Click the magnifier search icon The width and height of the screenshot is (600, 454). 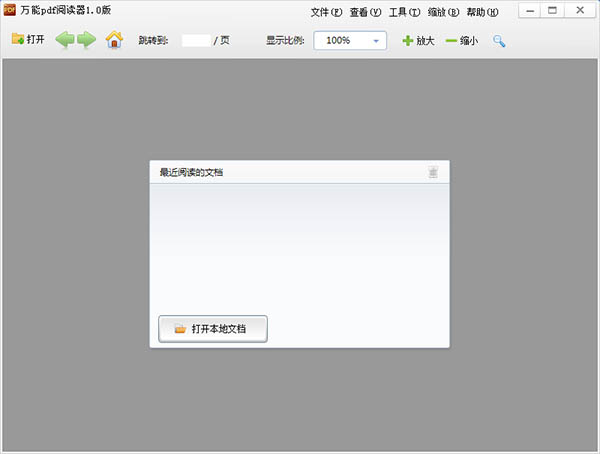pyautogui.click(x=499, y=41)
